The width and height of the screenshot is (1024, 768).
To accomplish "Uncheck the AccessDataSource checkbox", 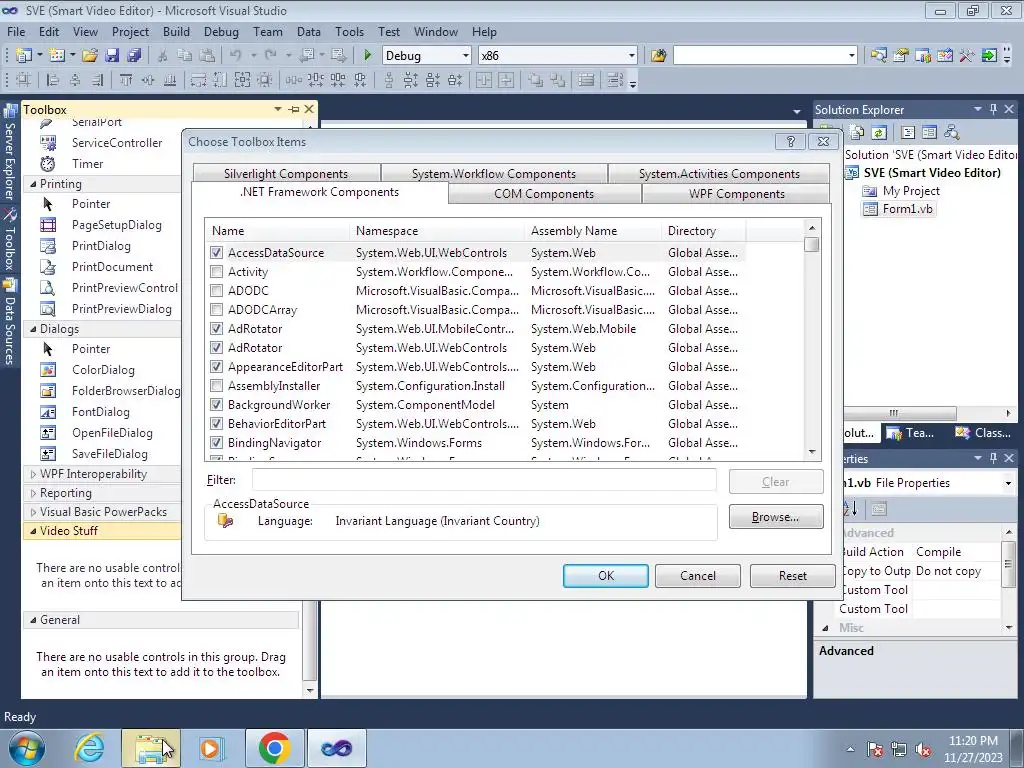I will click(x=216, y=253).
